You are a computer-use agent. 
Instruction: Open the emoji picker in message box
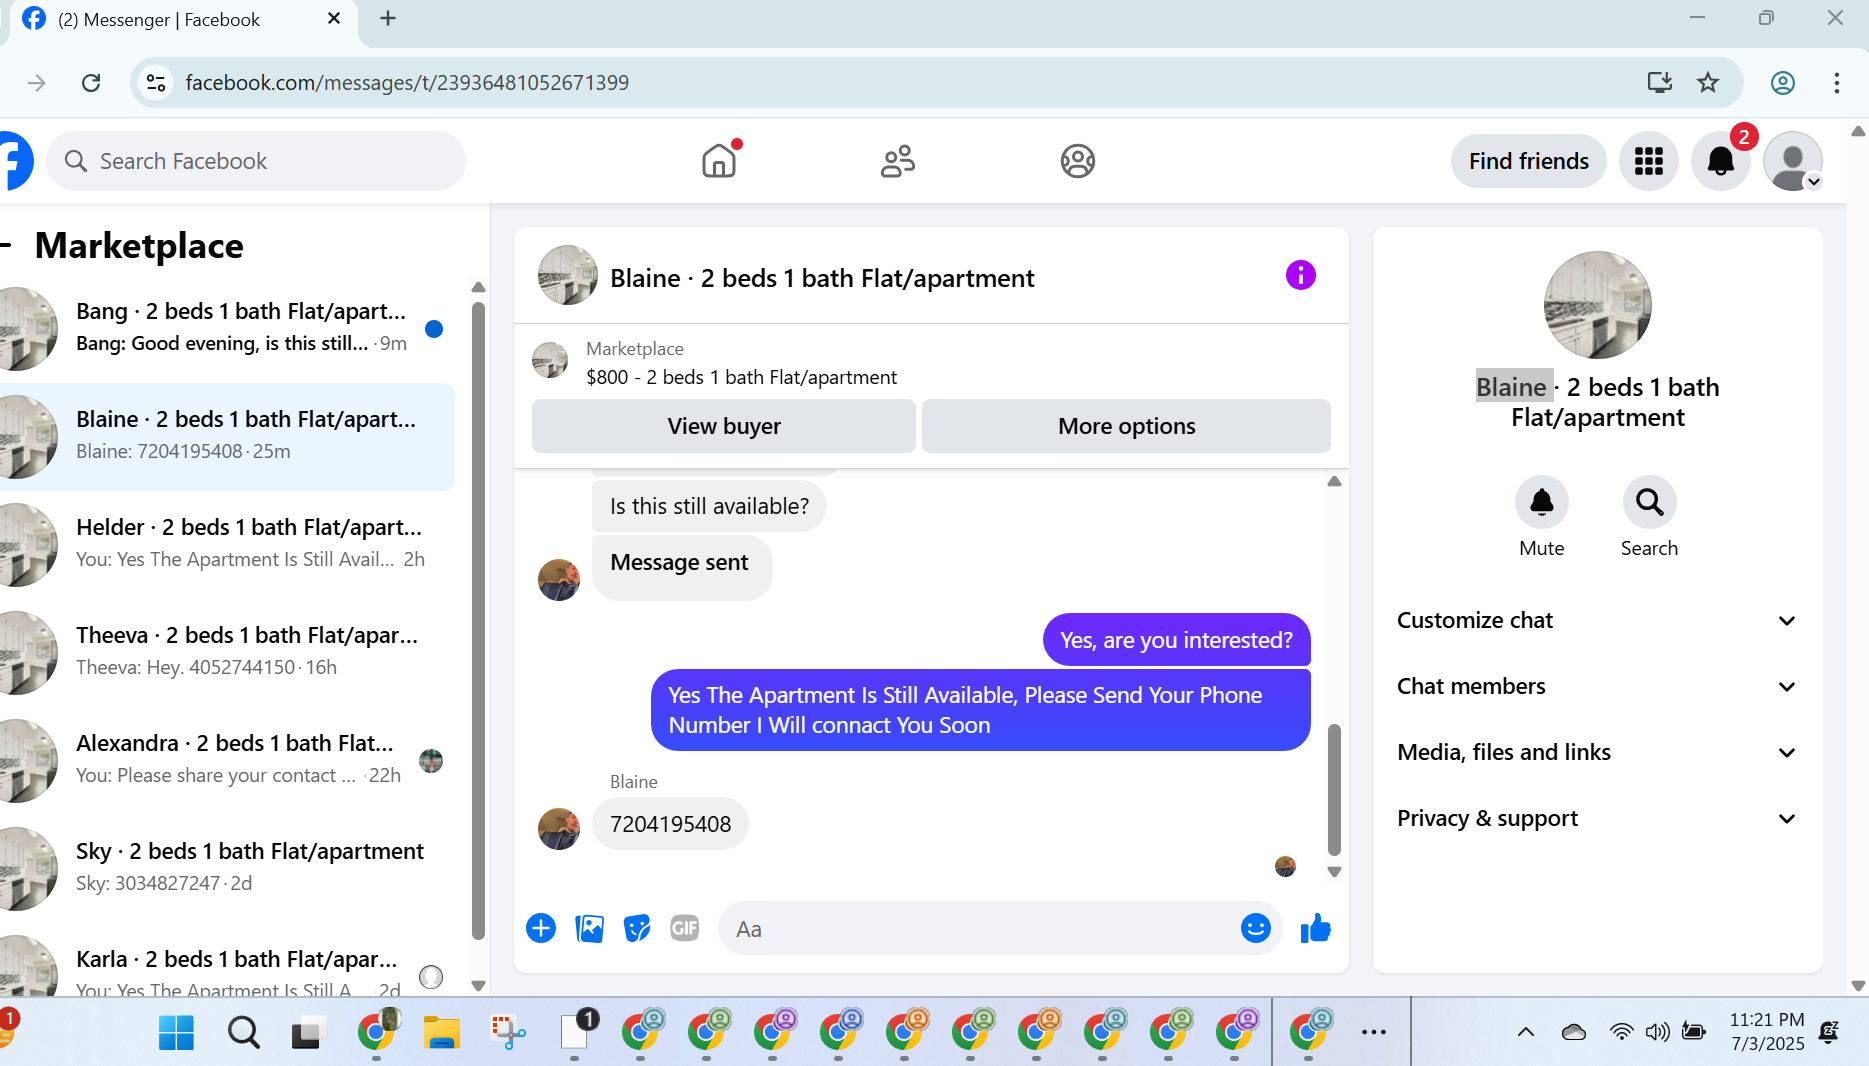[x=1255, y=928]
